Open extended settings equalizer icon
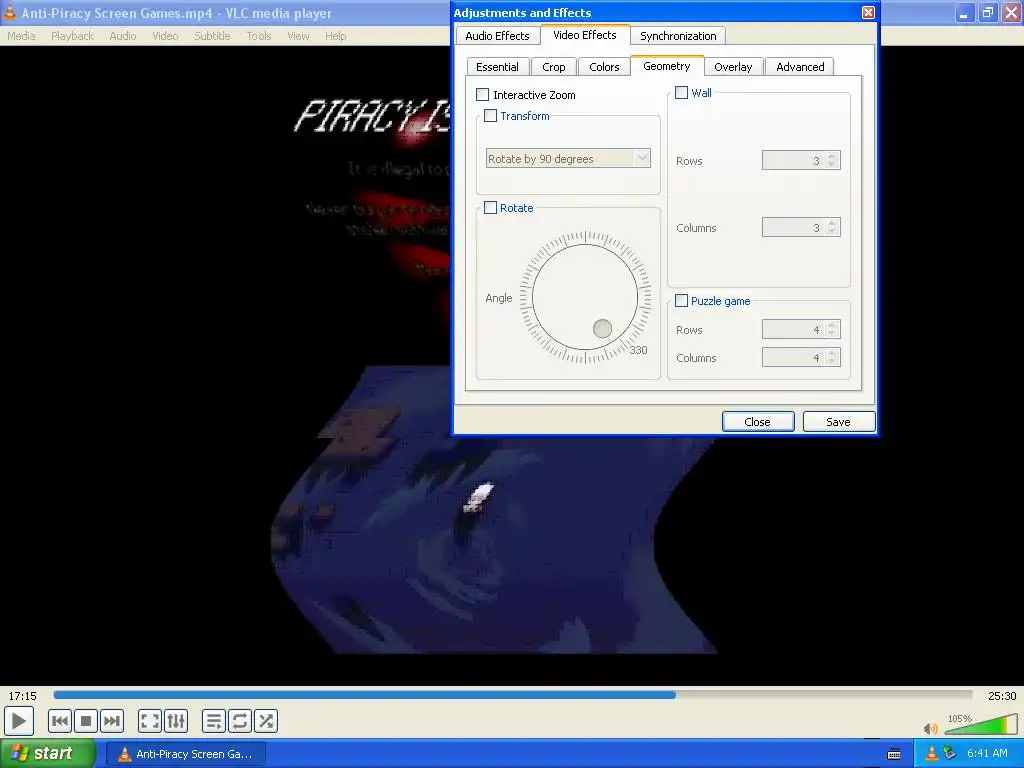This screenshot has width=1024, height=768. coord(176,722)
